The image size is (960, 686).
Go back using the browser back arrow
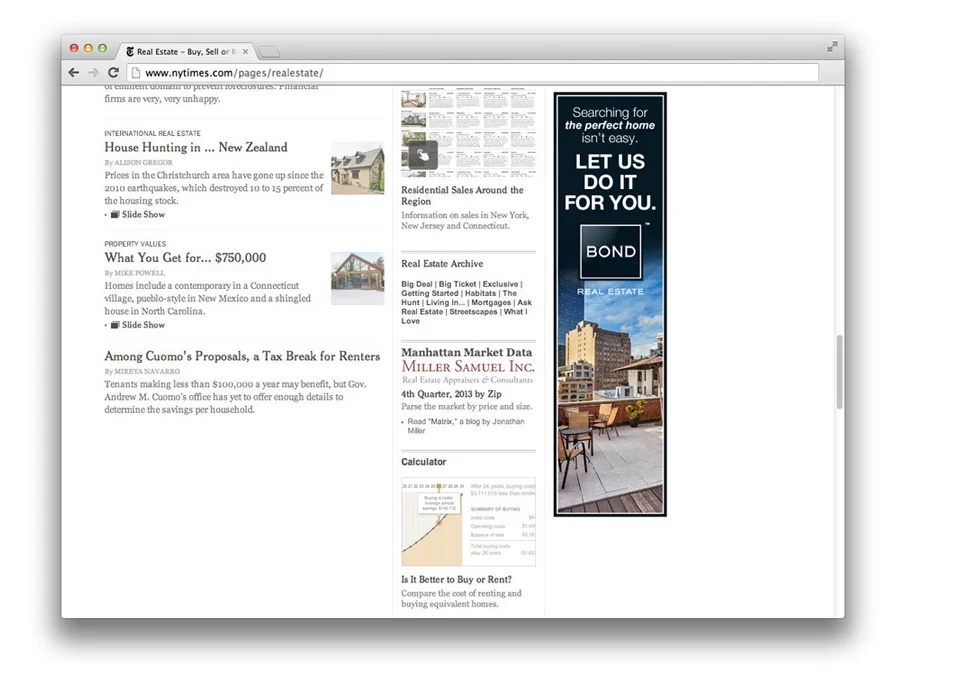click(73, 72)
